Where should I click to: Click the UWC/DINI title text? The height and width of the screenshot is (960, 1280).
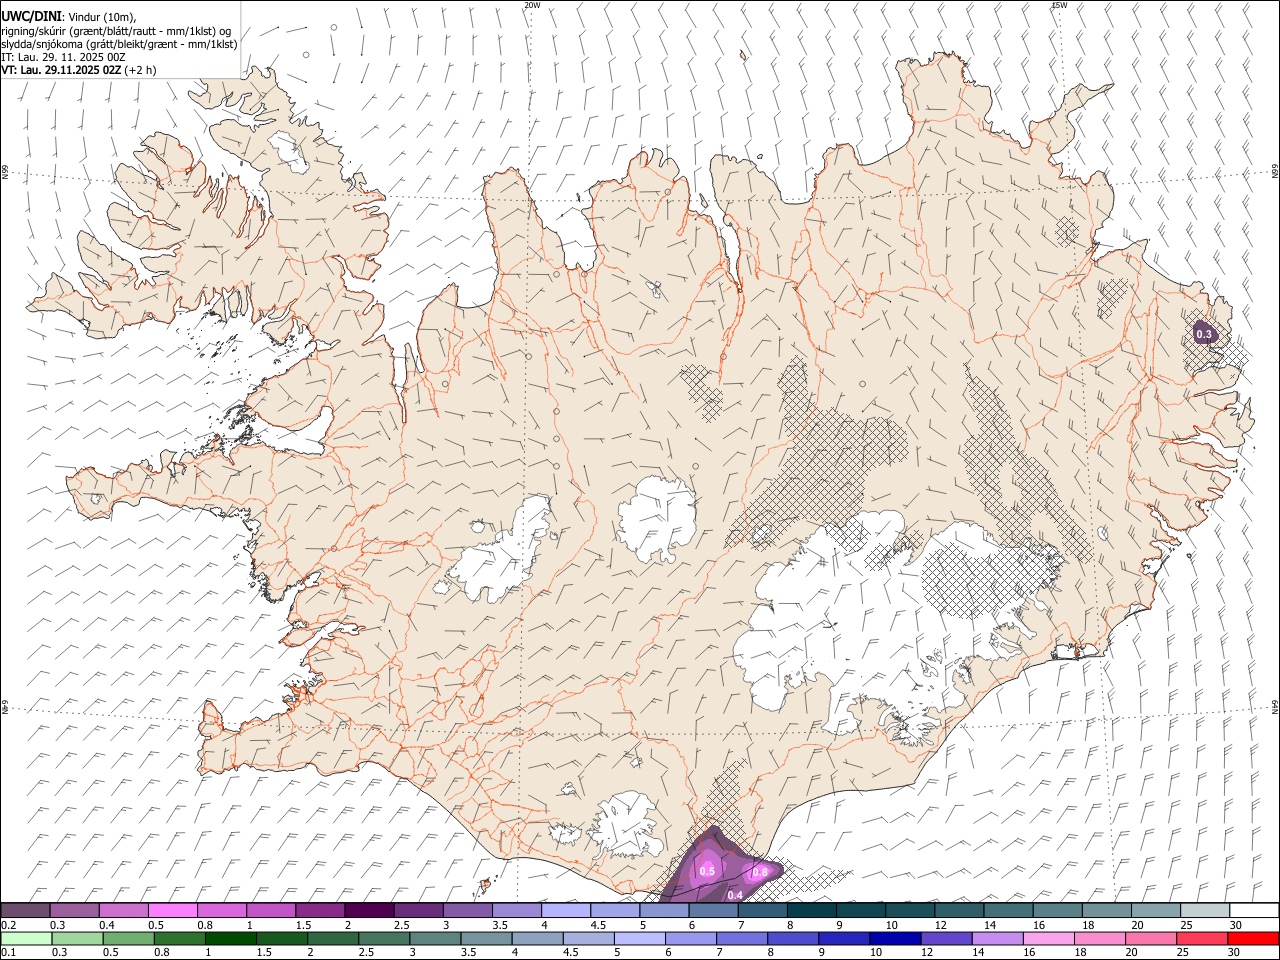pos(30,17)
